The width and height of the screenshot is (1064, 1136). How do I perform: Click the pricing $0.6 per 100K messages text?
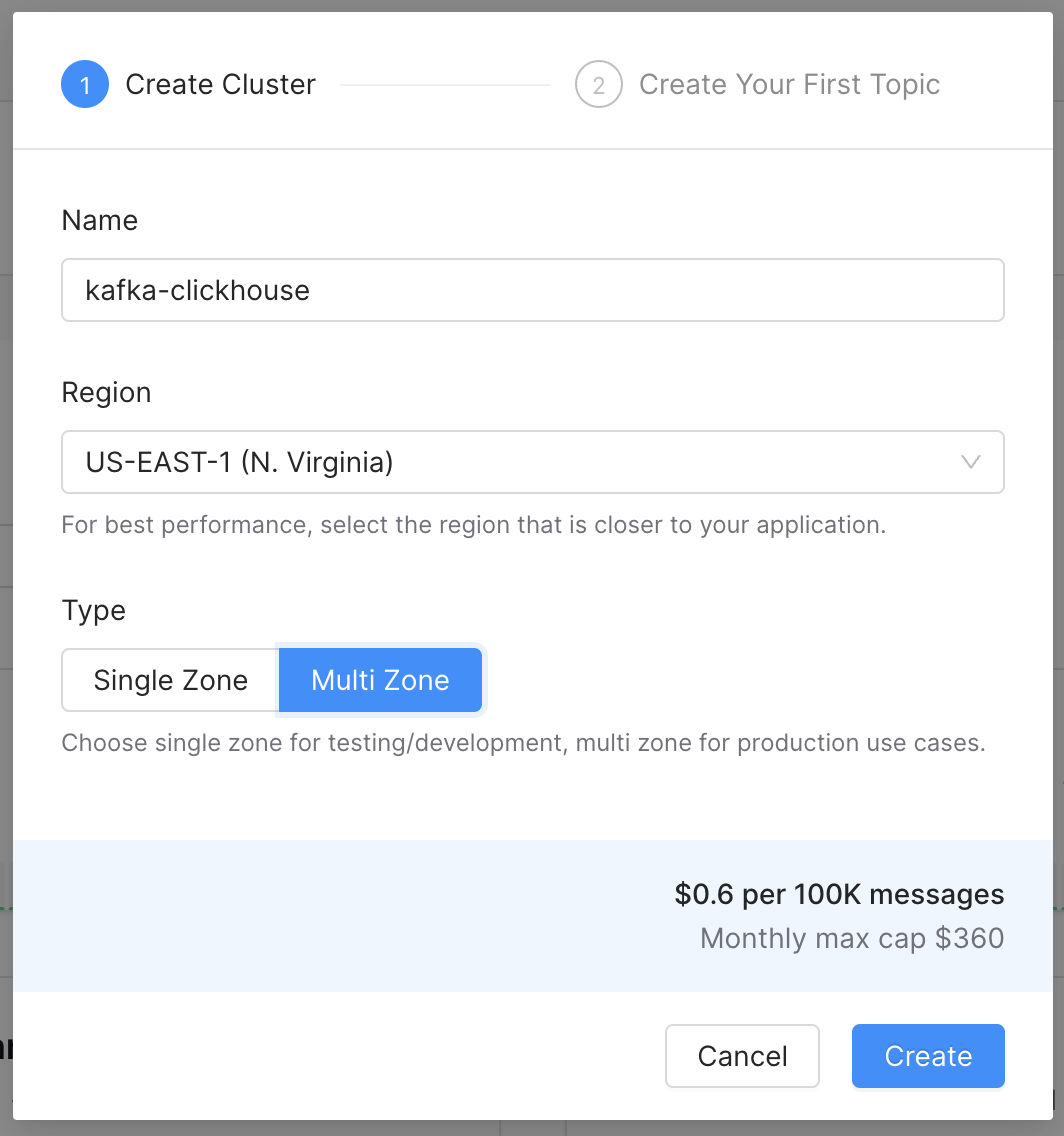tap(838, 894)
